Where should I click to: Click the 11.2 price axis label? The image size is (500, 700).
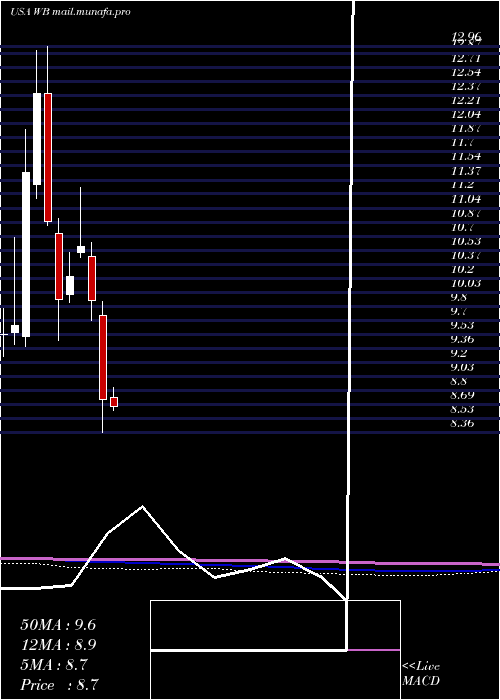coord(462,185)
